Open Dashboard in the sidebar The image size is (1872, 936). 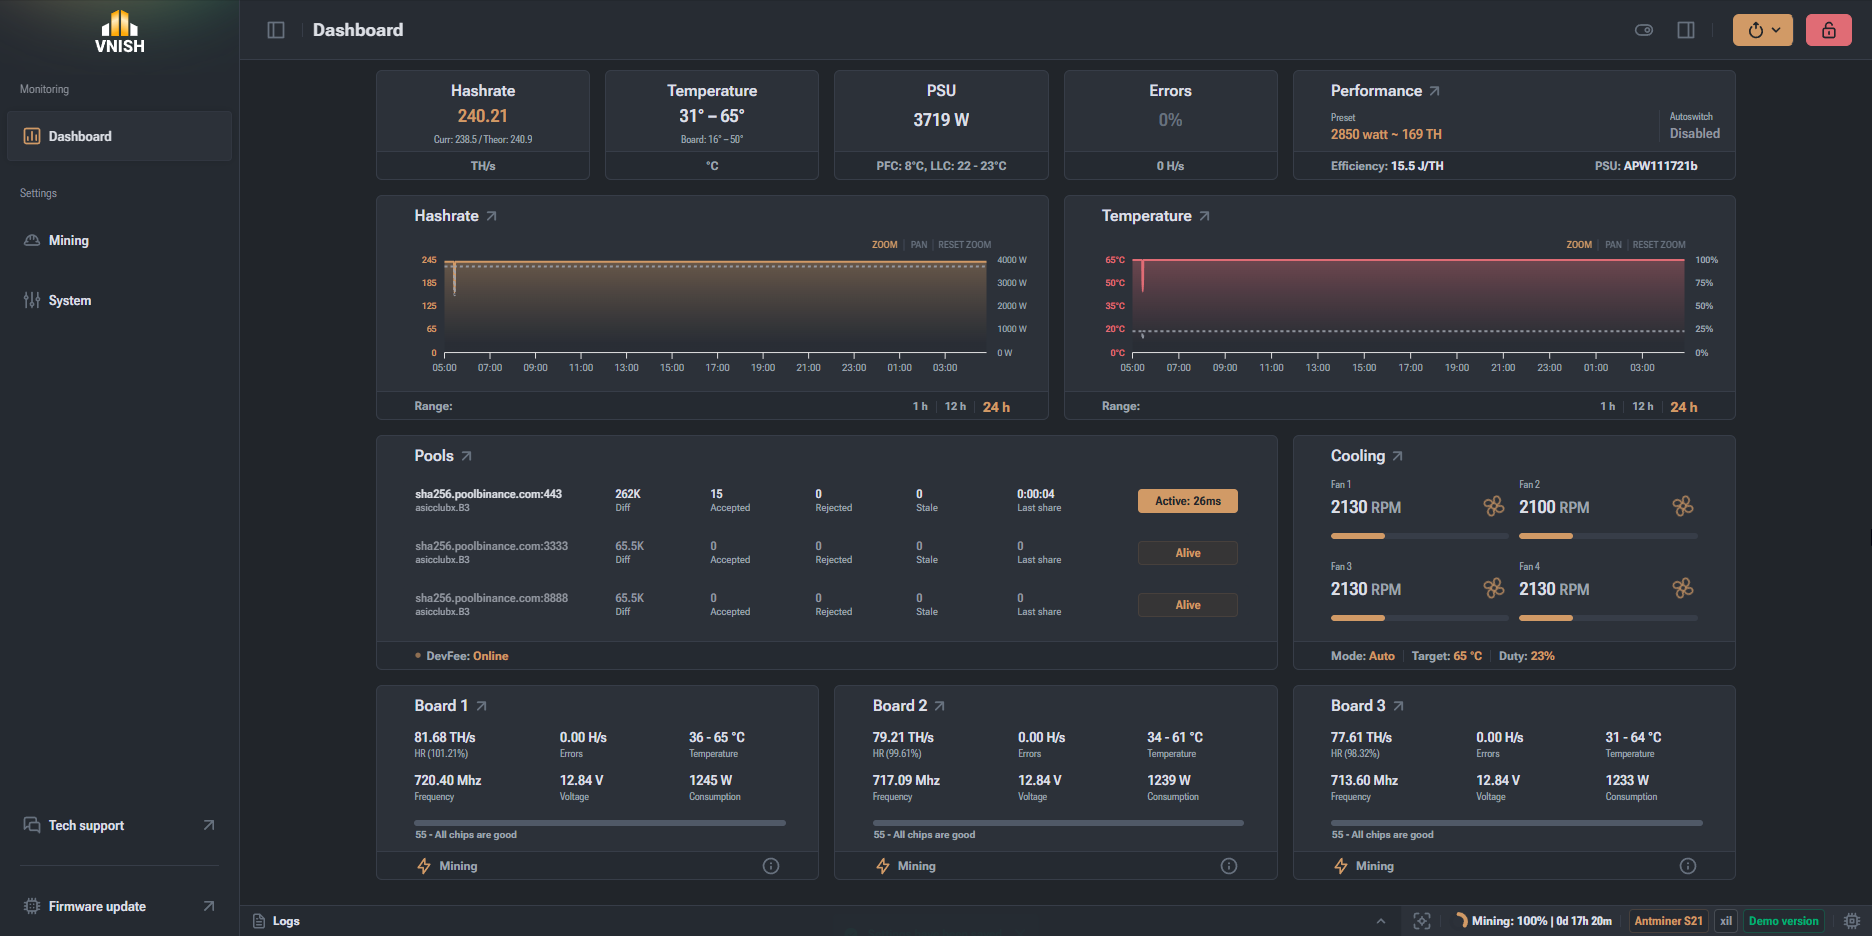(120, 136)
